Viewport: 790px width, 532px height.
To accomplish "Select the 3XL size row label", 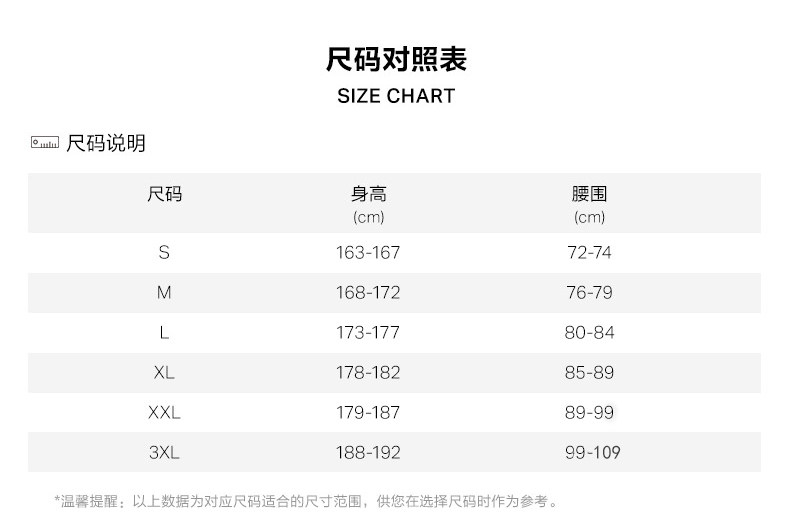I will (x=164, y=453).
